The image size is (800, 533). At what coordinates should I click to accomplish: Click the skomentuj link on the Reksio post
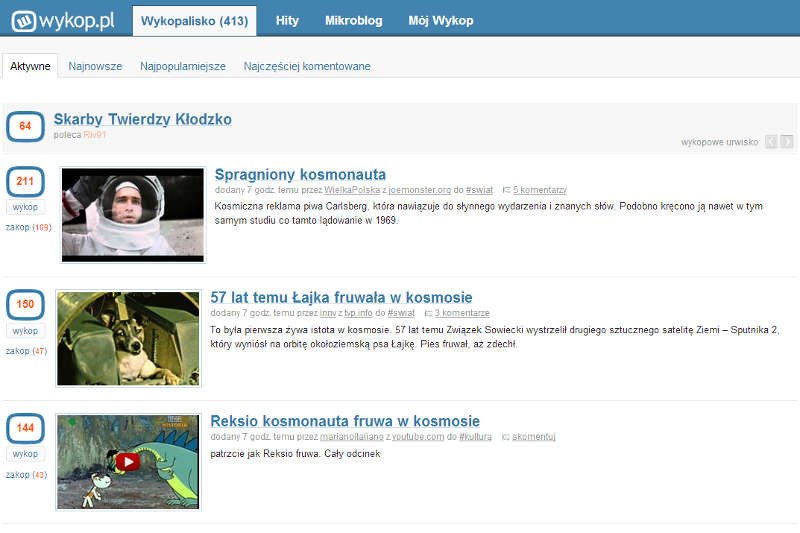coord(533,437)
